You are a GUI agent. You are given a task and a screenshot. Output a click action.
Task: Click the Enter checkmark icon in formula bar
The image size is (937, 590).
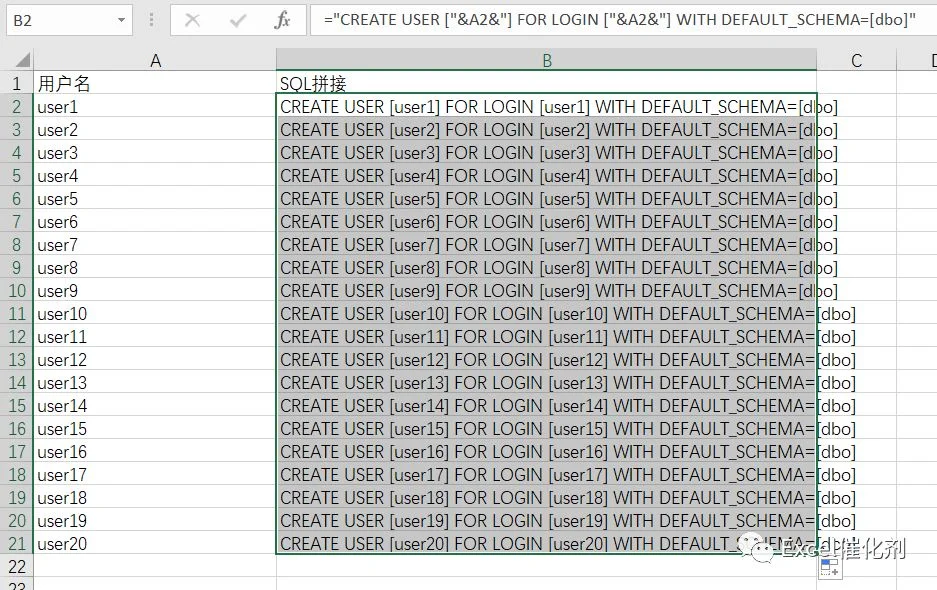[x=238, y=20]
